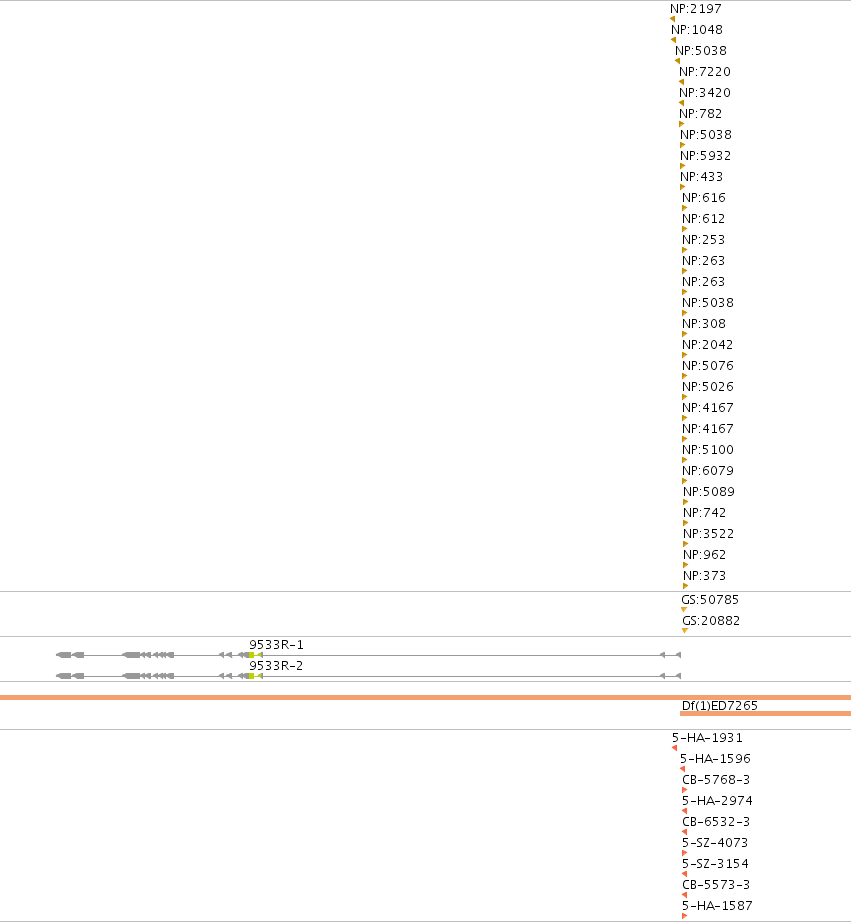This screenshot has width=851, height=922.
Task: Select the insertion glyph under NP:6079
Action: [x=685, y=481]
